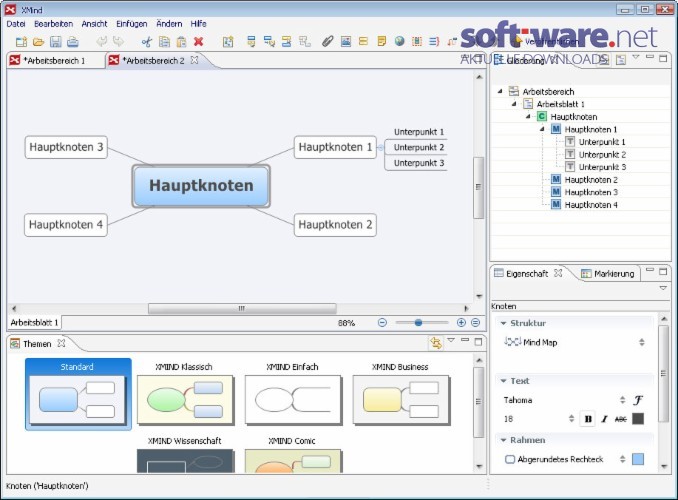
Task: Click the Copy icon in the toolbar
Action: click(164, 42)
